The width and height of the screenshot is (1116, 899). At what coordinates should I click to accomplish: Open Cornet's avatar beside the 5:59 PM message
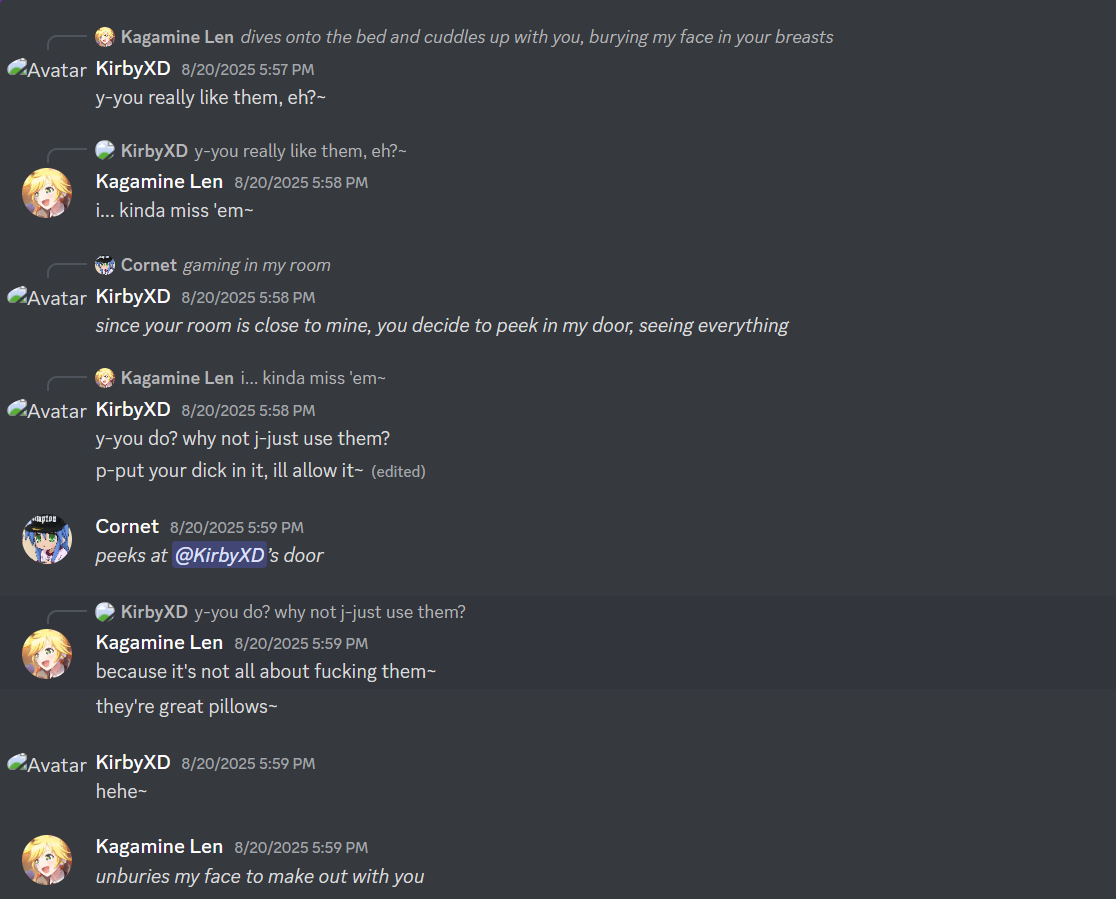(x=47, y=540)
